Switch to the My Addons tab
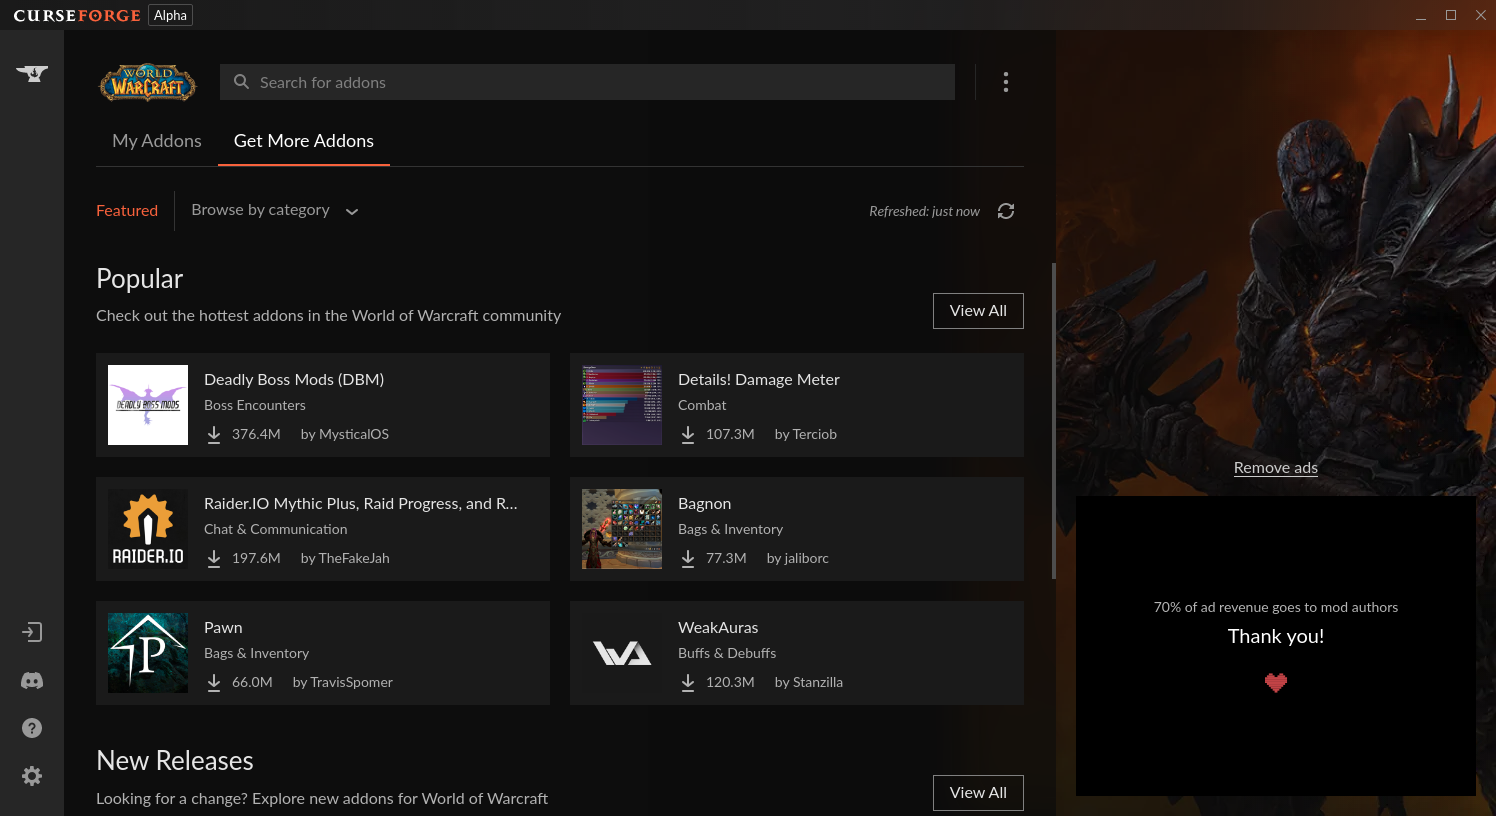 [157, 141]
